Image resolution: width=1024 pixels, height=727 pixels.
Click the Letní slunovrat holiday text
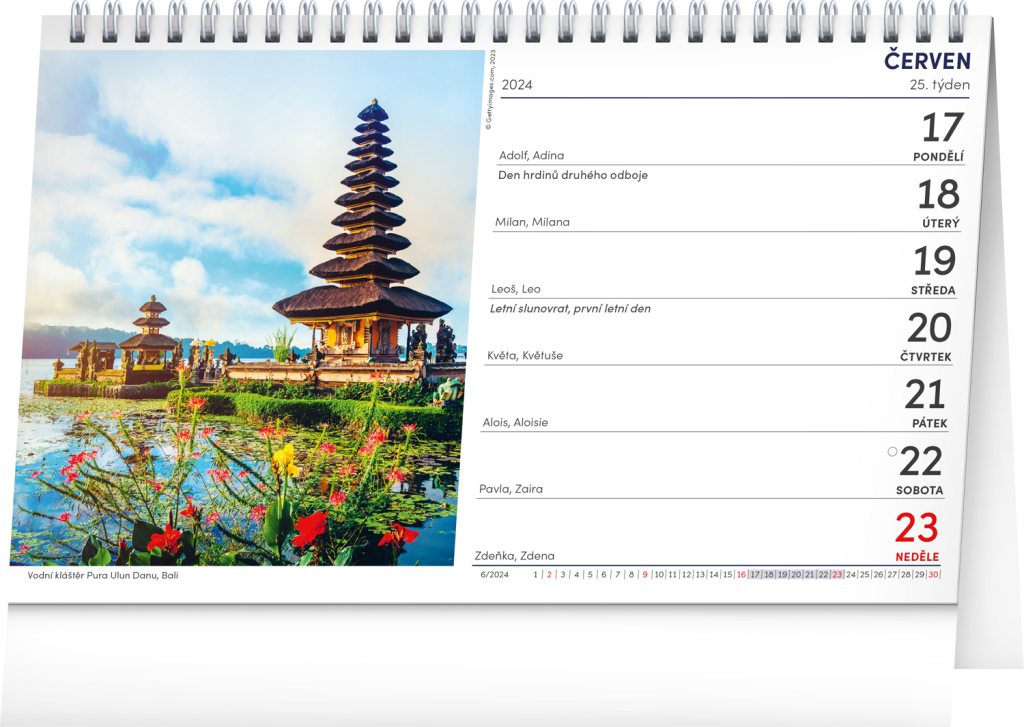tap(570, 309)
